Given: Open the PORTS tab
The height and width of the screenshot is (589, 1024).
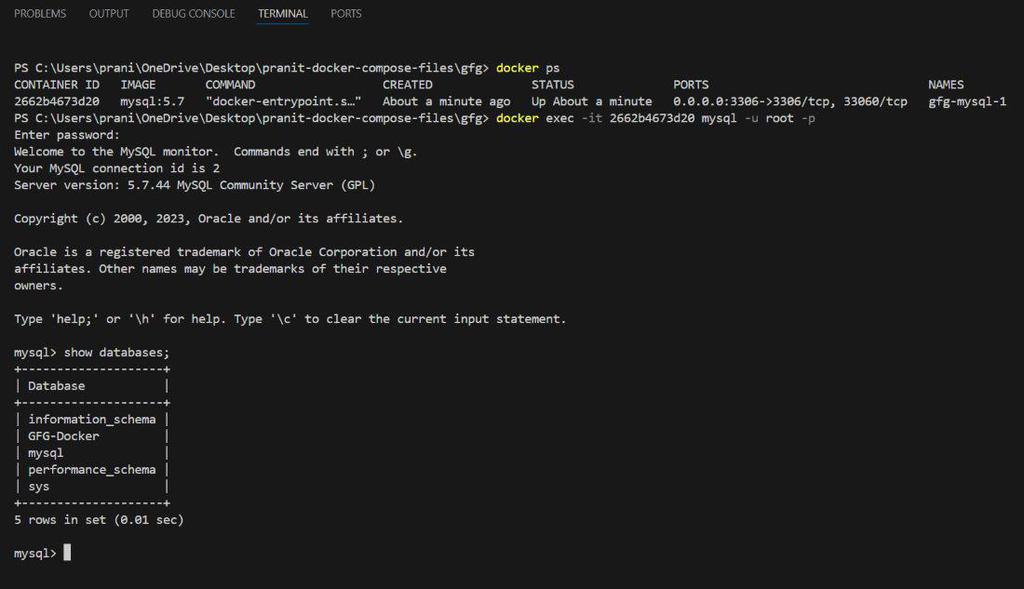Looking at the screenshot, I should (346, 14).
